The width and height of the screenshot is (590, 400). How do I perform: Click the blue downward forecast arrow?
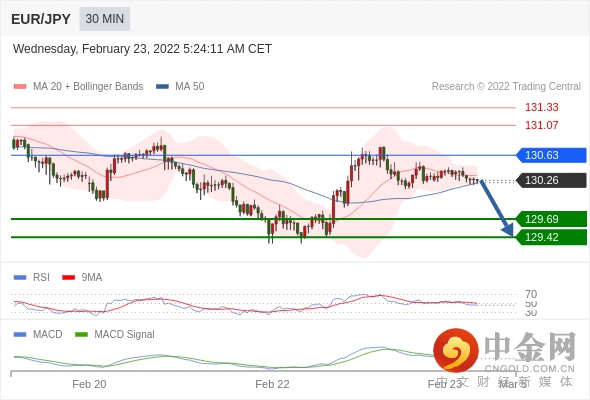[497, 208]
